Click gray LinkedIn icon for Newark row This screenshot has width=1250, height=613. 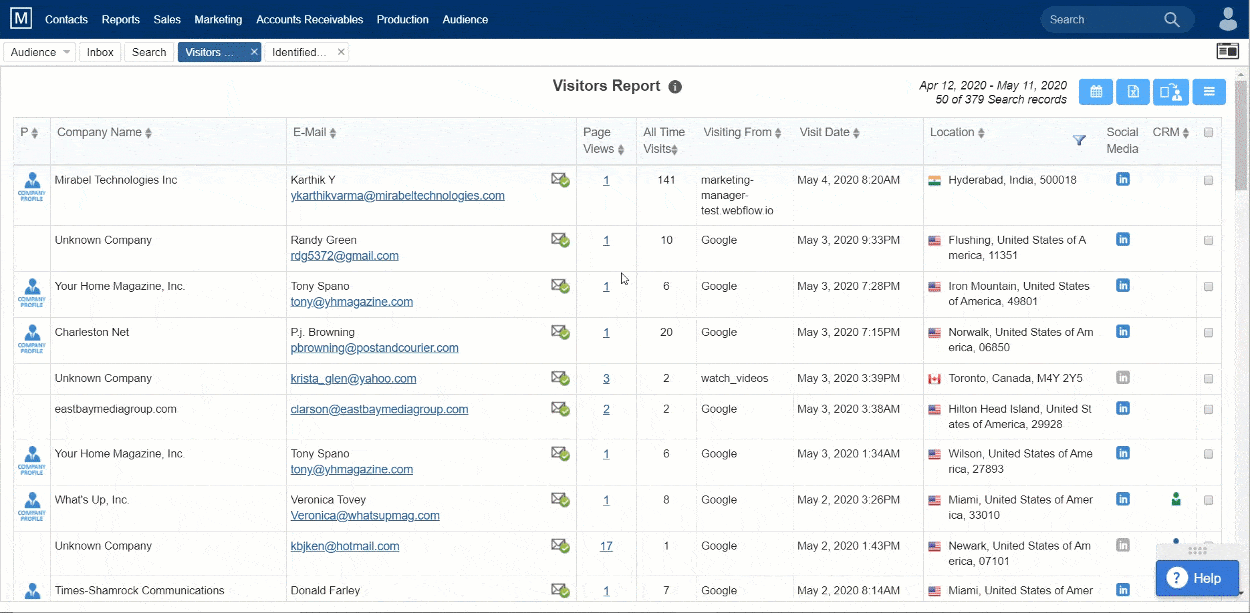[x=1123, y=545]
